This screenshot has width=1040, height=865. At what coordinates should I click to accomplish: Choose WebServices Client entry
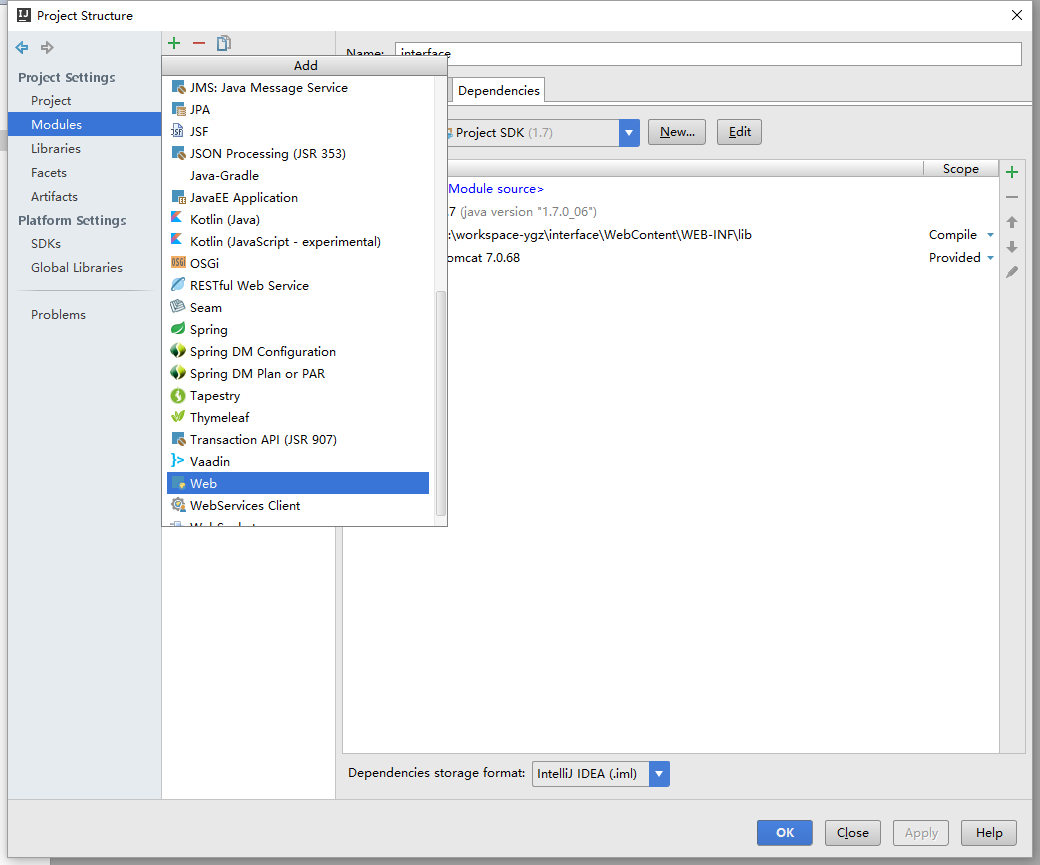pyautogui.click(x=298, y=505)
